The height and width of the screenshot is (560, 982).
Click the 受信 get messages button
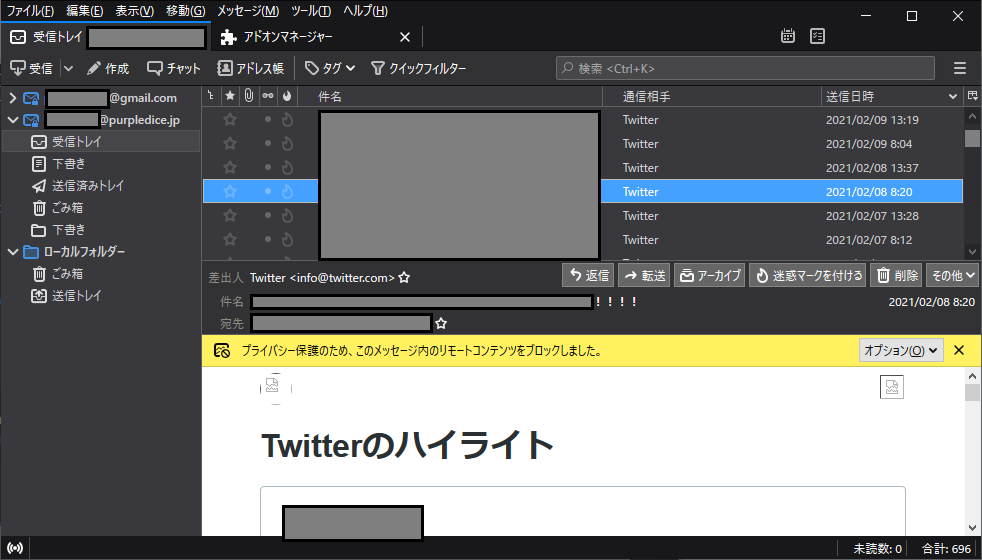[32, 68]
